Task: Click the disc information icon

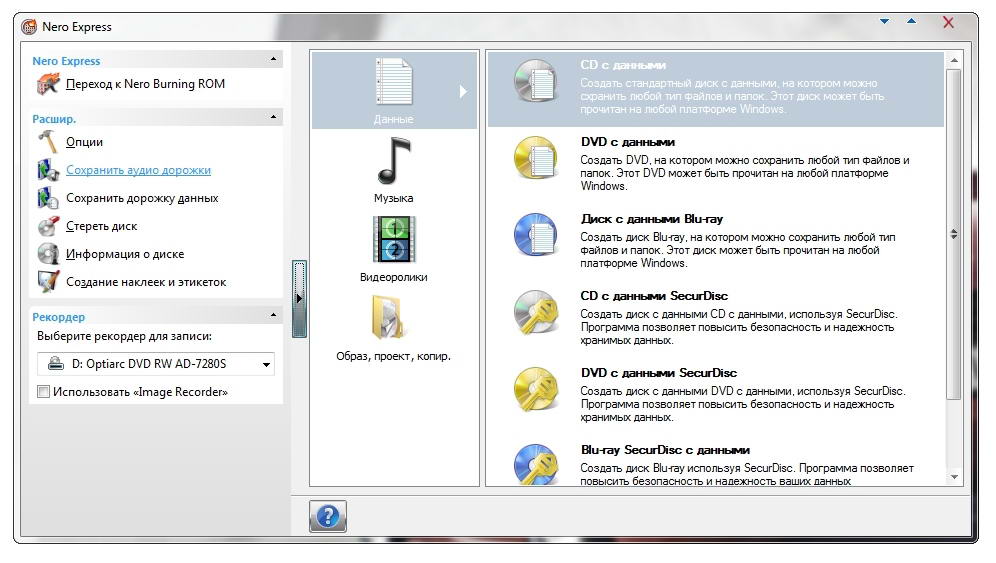Action: tap(48, 254)
